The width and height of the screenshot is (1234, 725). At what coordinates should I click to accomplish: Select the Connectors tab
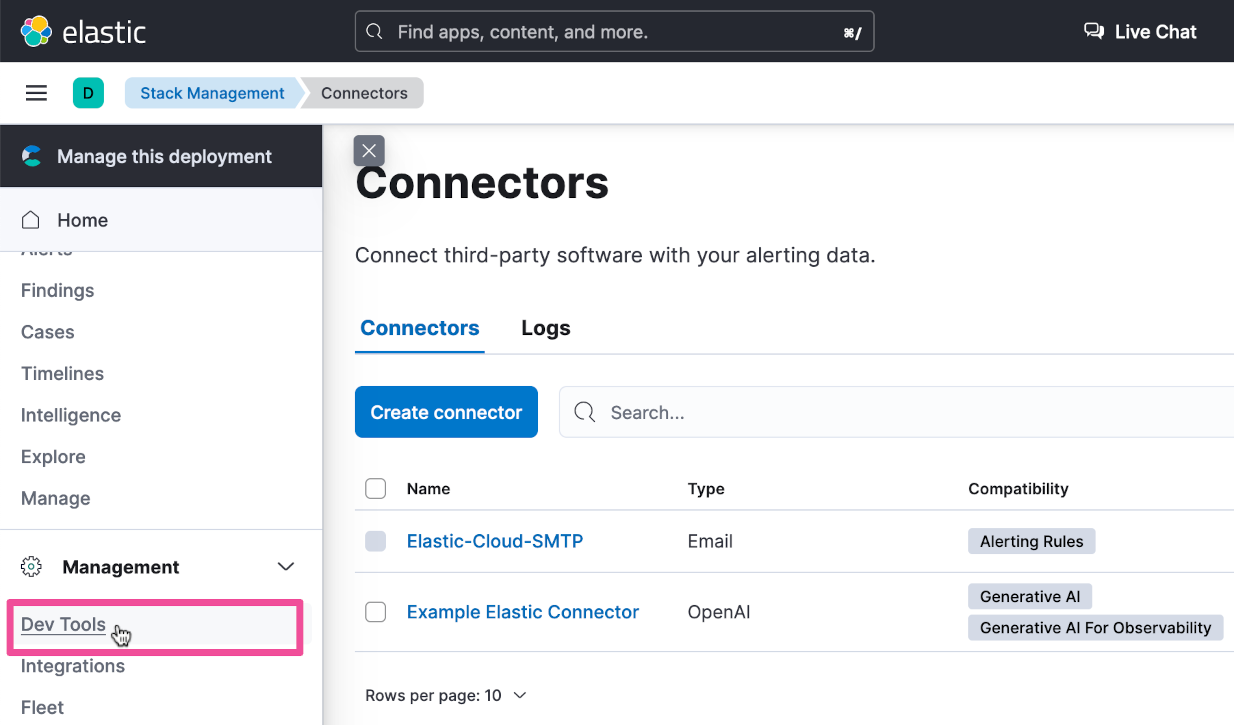click(x=419, y=328)
